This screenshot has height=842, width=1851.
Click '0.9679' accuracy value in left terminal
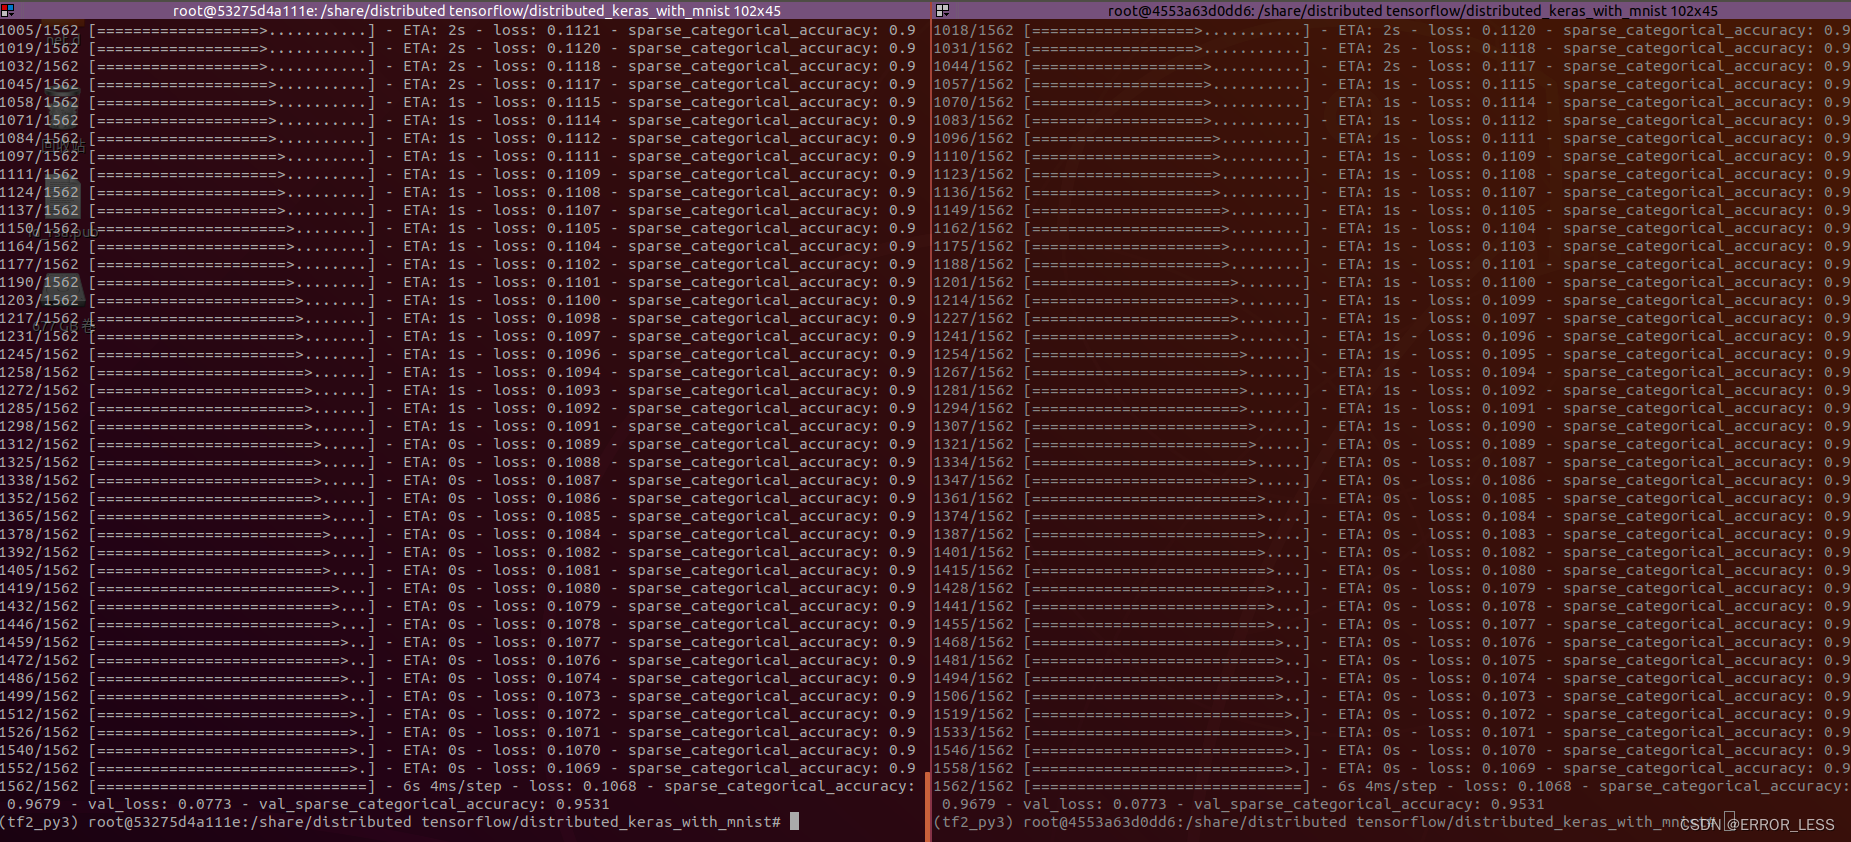click(x=33, y=804)
